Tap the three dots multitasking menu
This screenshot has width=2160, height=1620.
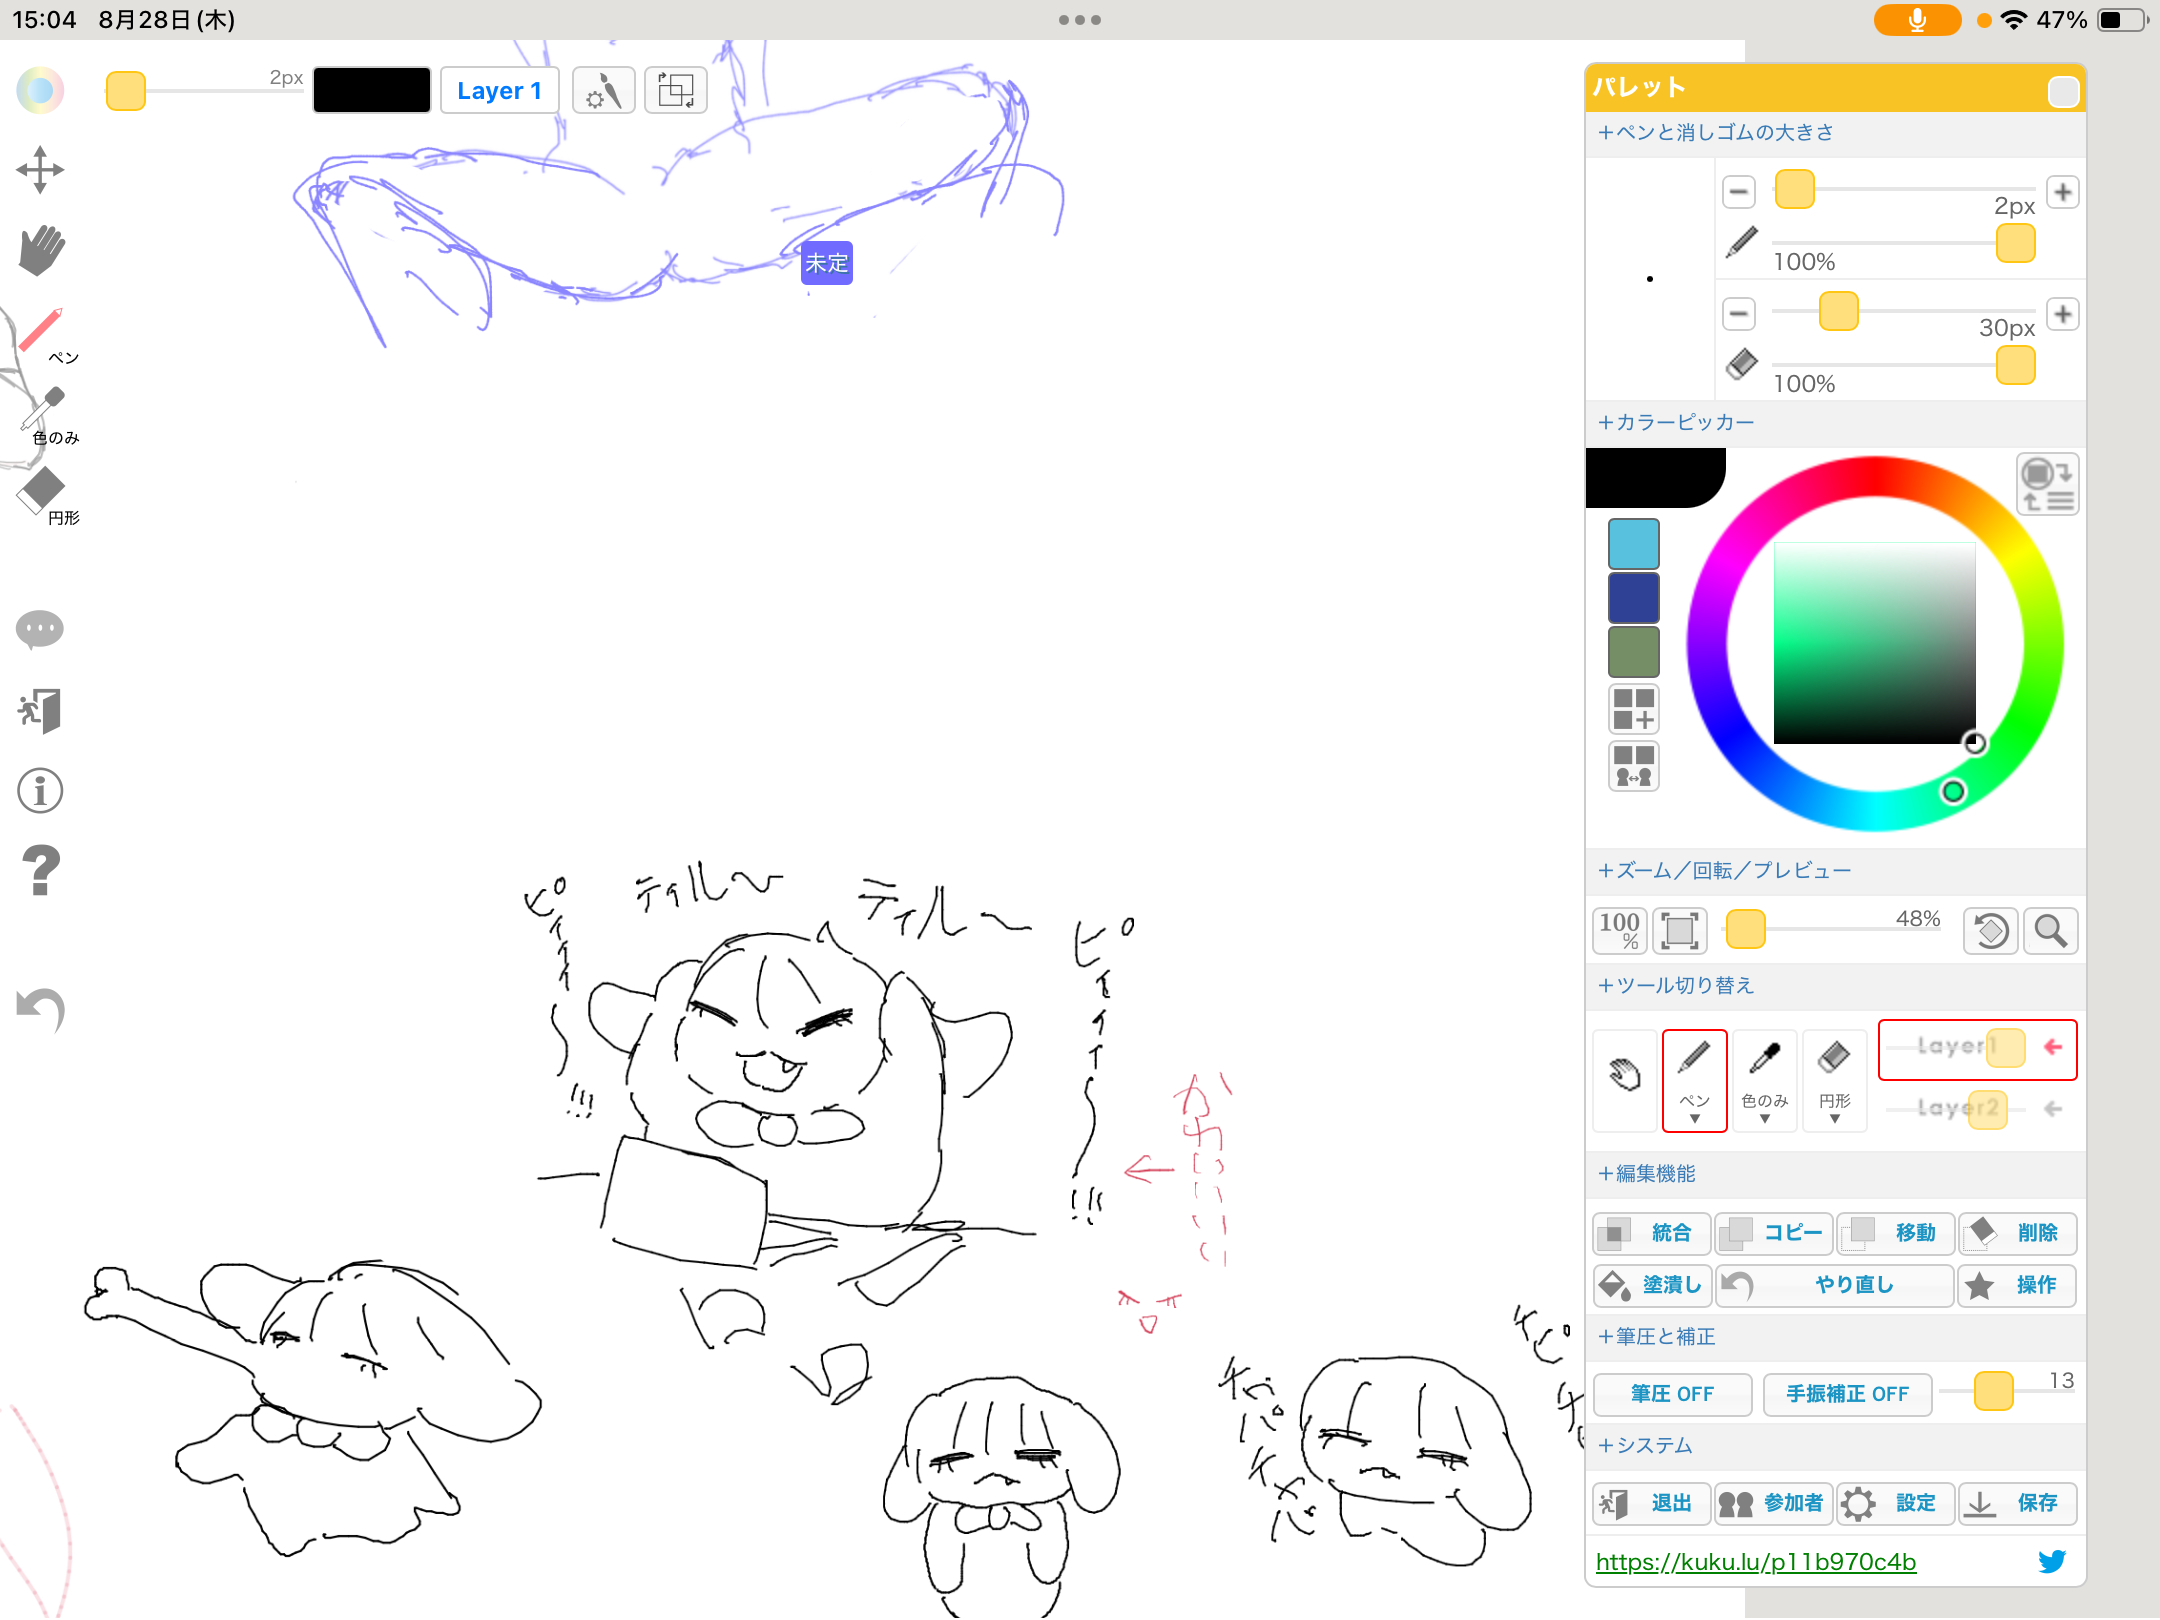point(1080,20)
